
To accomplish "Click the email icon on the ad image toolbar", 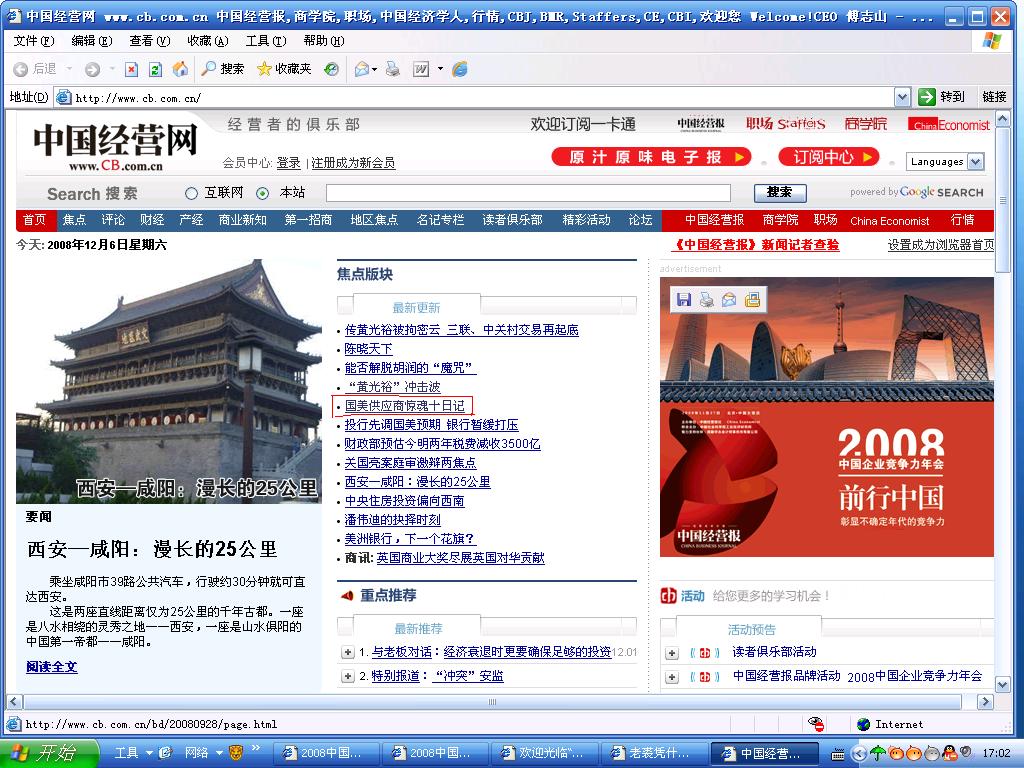I will 729,300.
